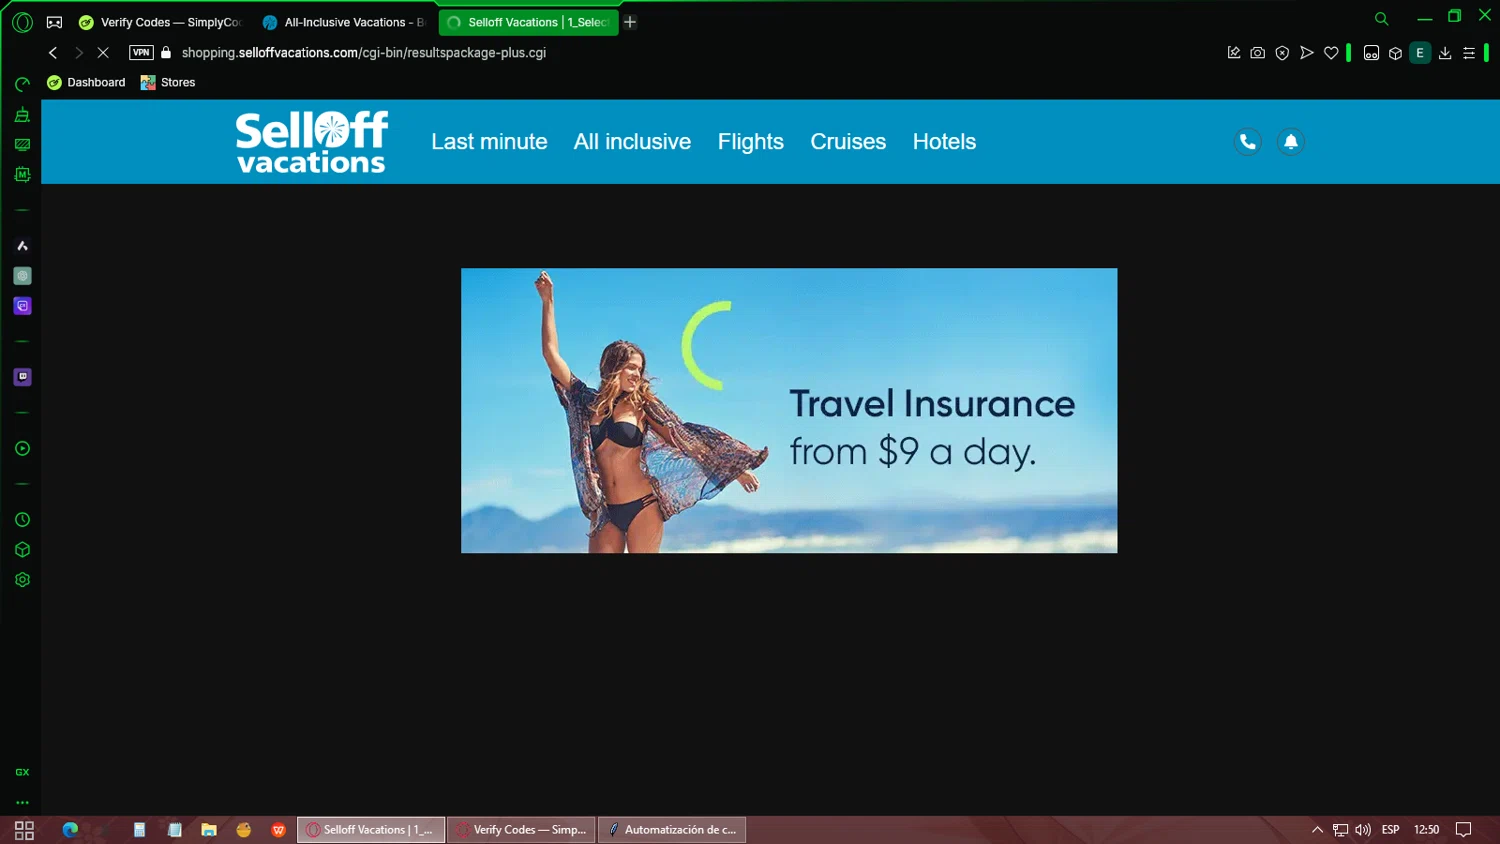
Task: Go back to the previous page
Action: coord(53,53)
